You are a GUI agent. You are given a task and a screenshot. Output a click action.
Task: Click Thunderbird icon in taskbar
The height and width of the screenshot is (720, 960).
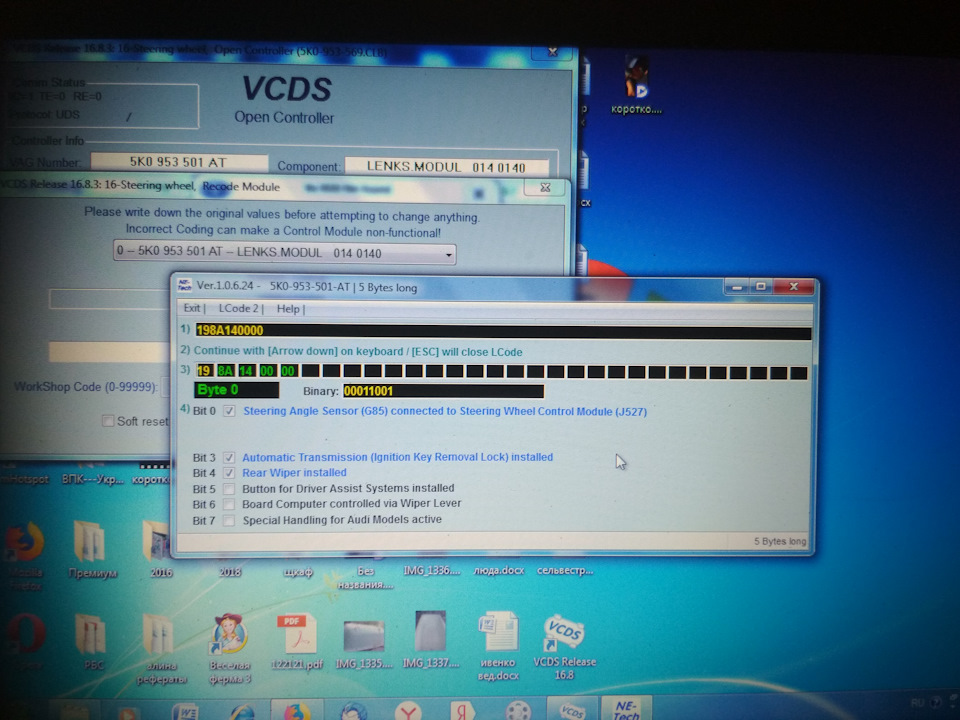(x=353, y=711)
